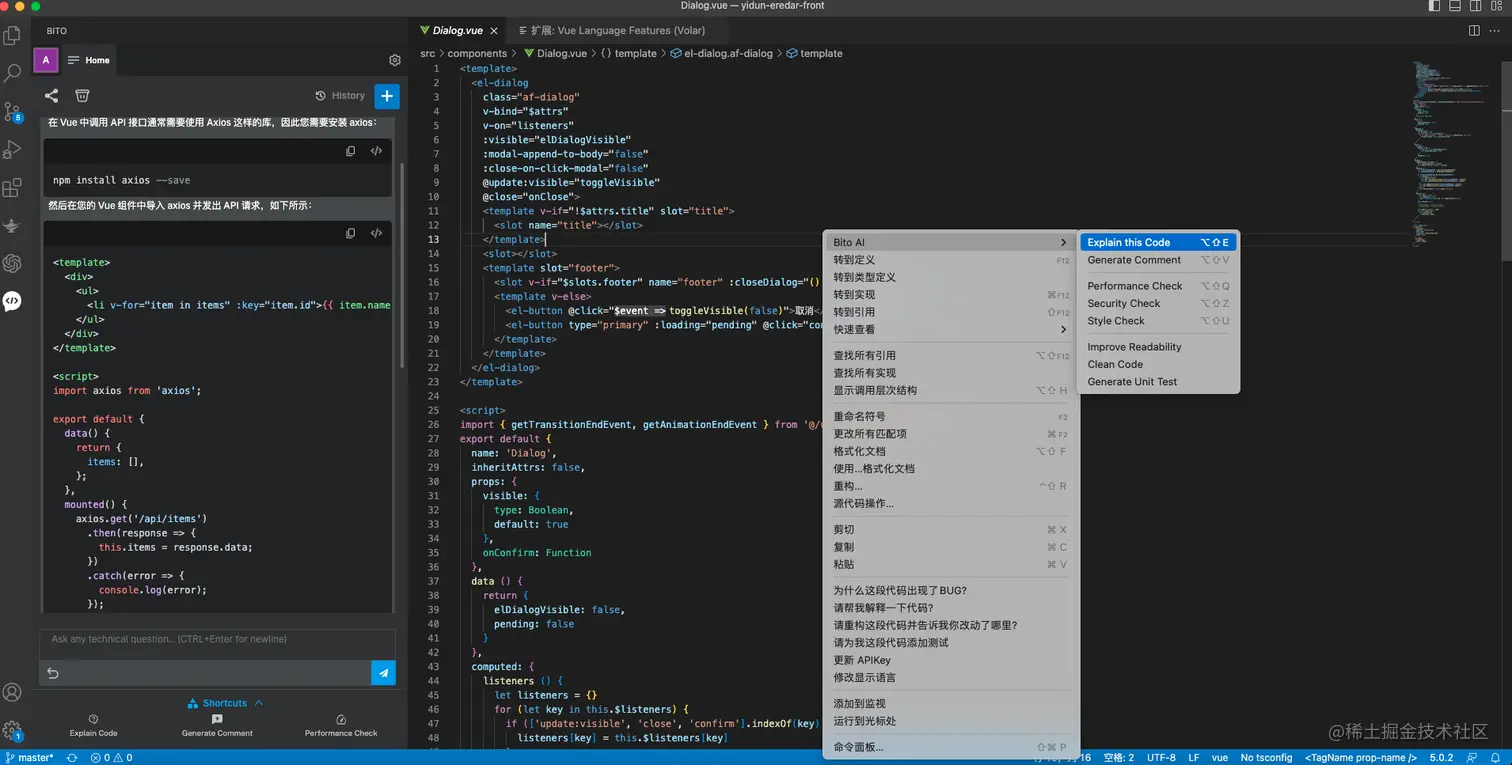Select the Home tab in Bito panel
Viewport: 1512px width, 765px height.
tap(89, 60)
